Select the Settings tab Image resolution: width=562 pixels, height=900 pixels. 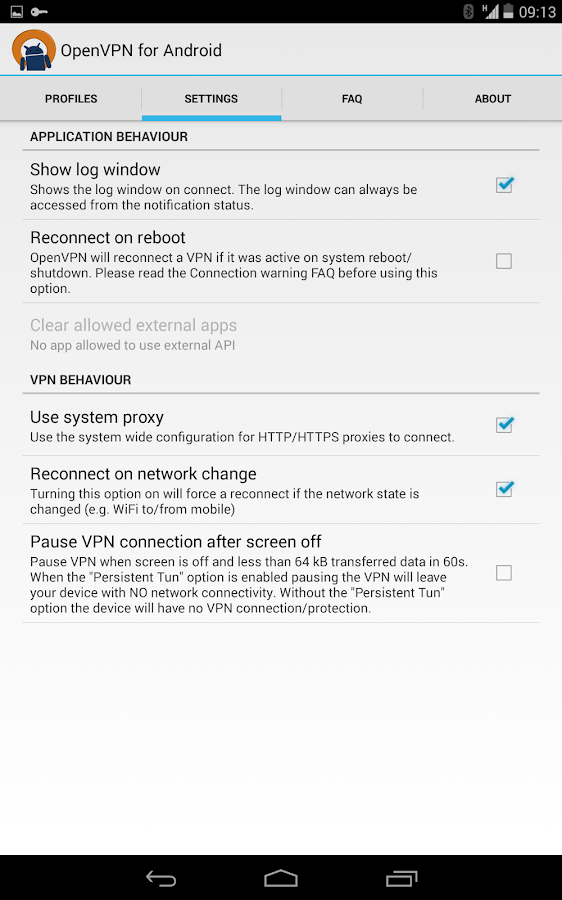211,99
